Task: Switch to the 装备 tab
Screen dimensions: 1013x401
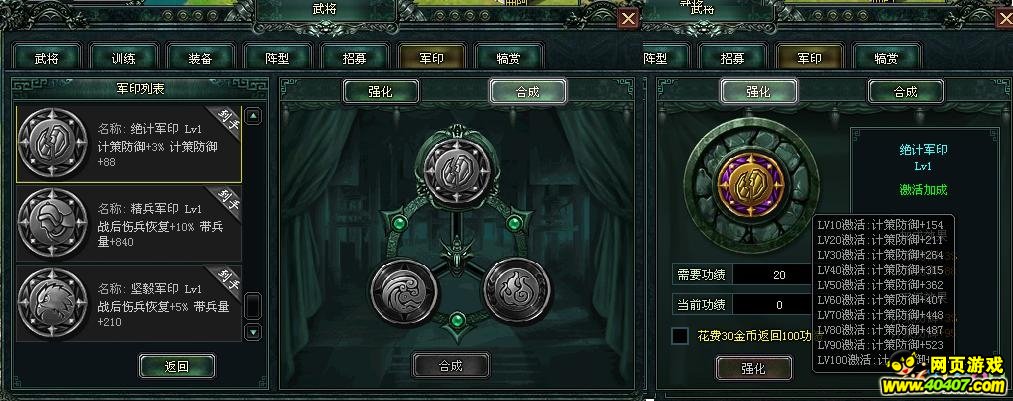Action: click(x=200, y=58)
